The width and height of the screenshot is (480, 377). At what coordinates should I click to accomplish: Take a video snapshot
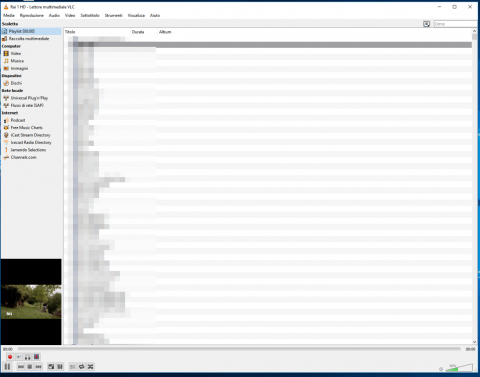coord(19,357)
